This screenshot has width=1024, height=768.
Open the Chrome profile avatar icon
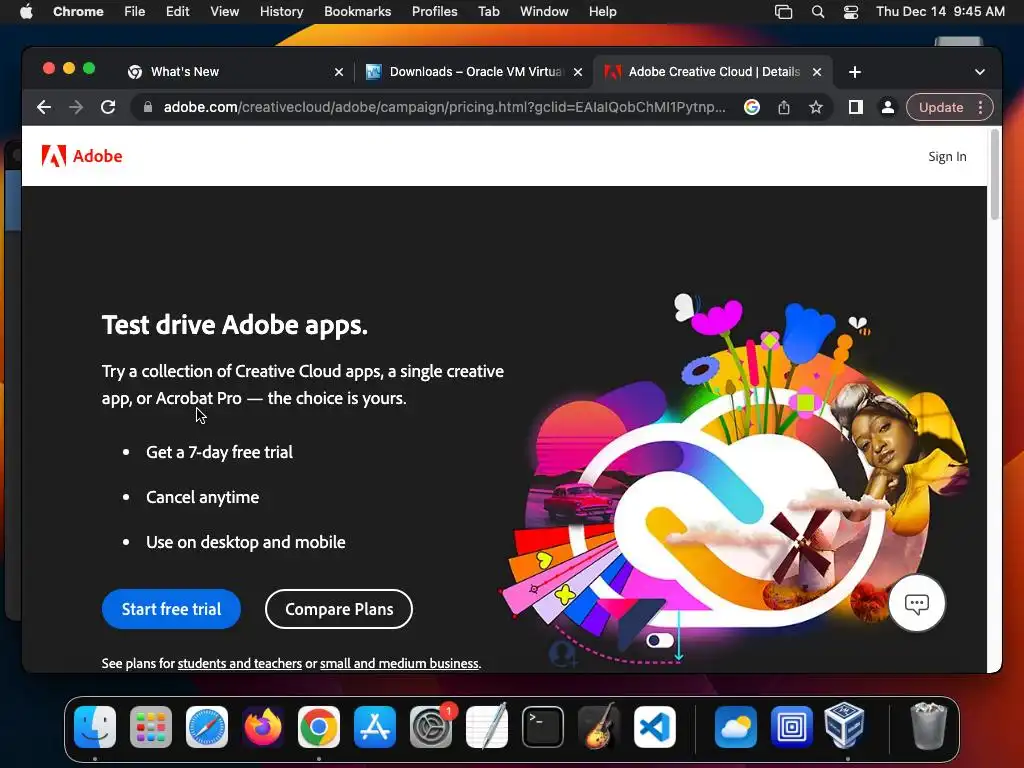click(888, 107)
